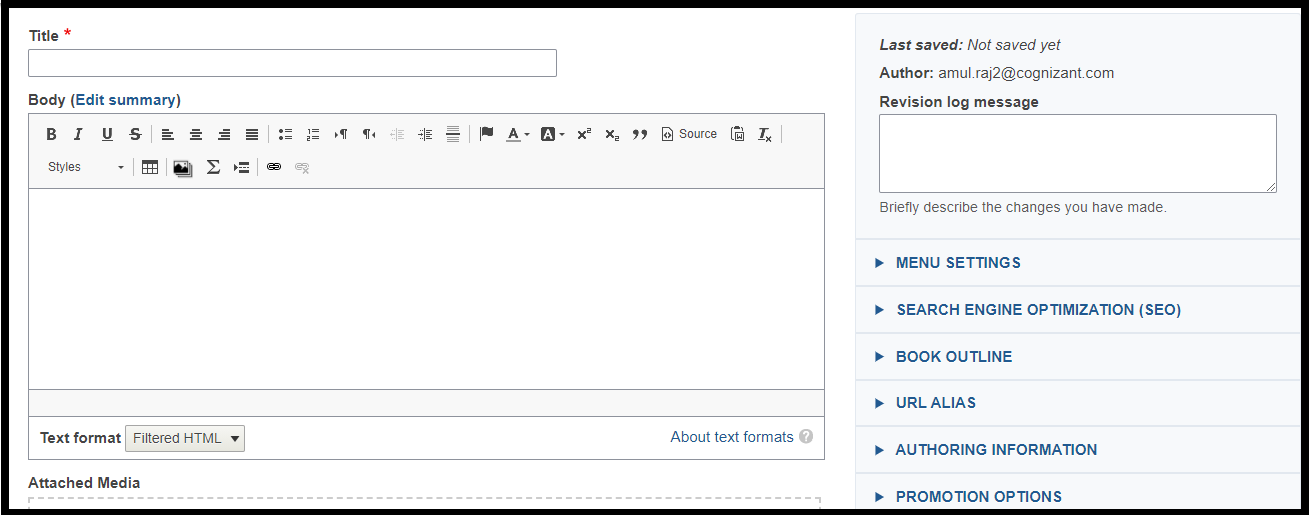Expand the Menu Settings section
Image resolution: width=1310 pixels, height=516 pixels.
click(x=958, y=263)
